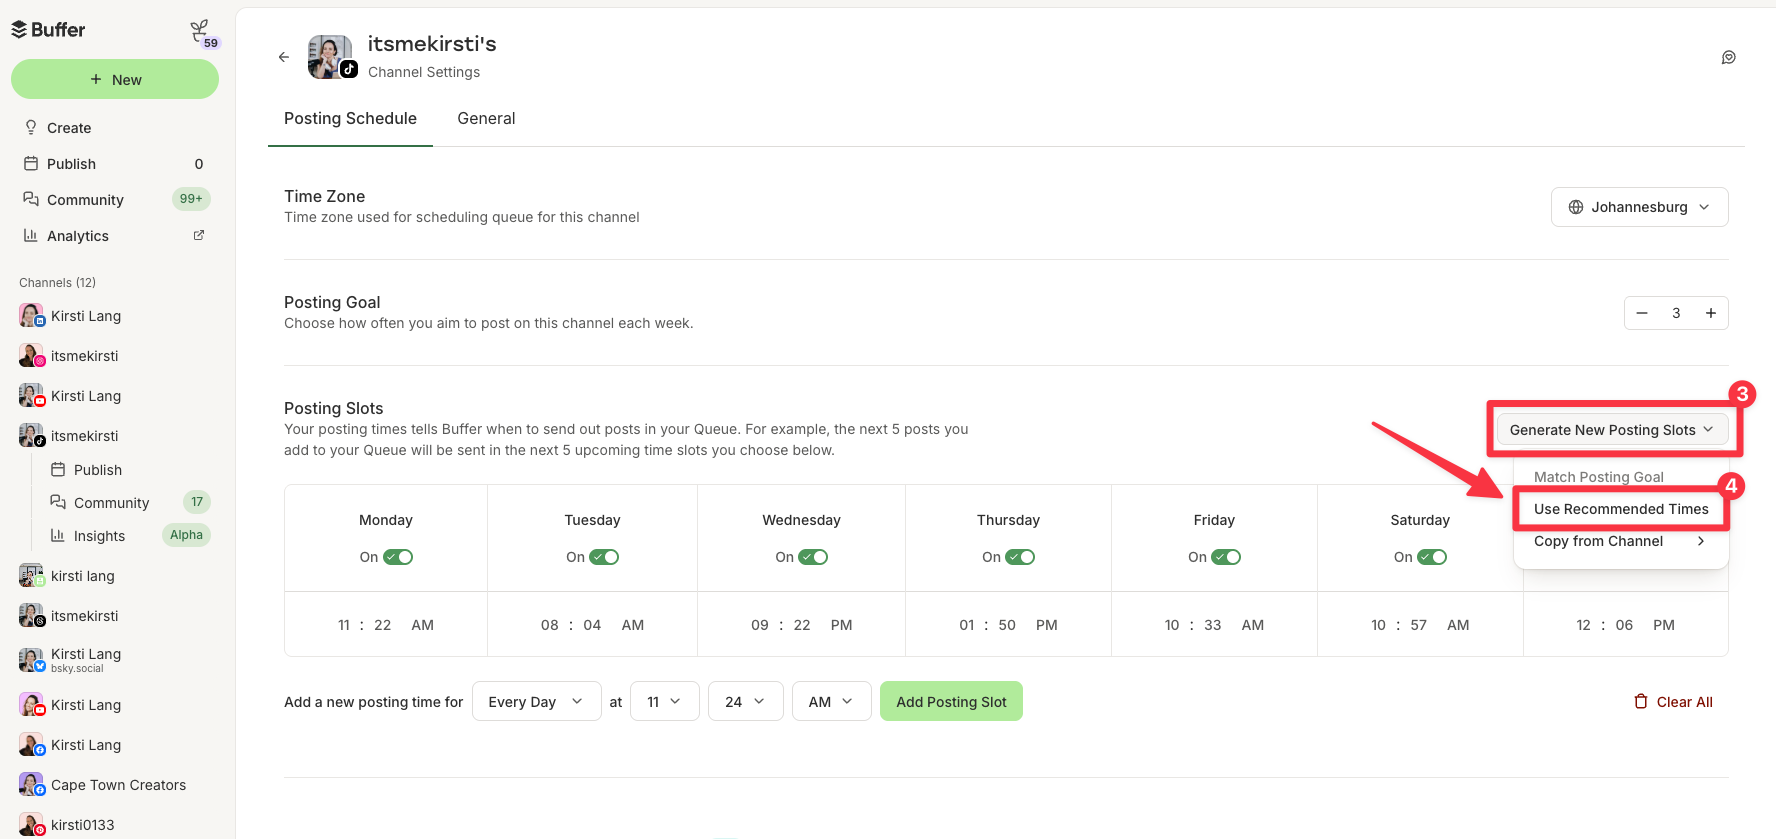The image size is (1776, 839).
Task: Open the Buffer Create section
Action: tap(68, 127)
